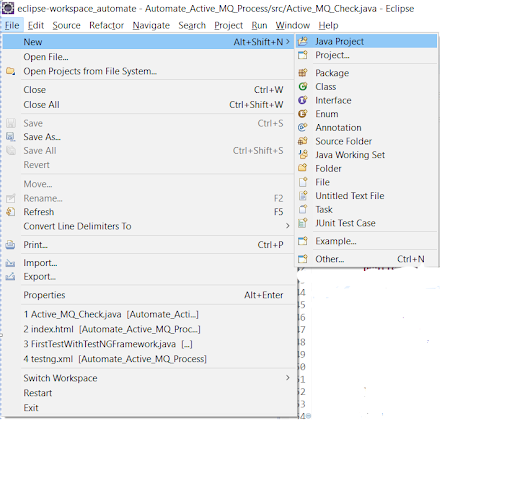Click the Alt+Shift+N shortcut text
The height and width of the screenshot is (480, 512).
coord(258,42)
